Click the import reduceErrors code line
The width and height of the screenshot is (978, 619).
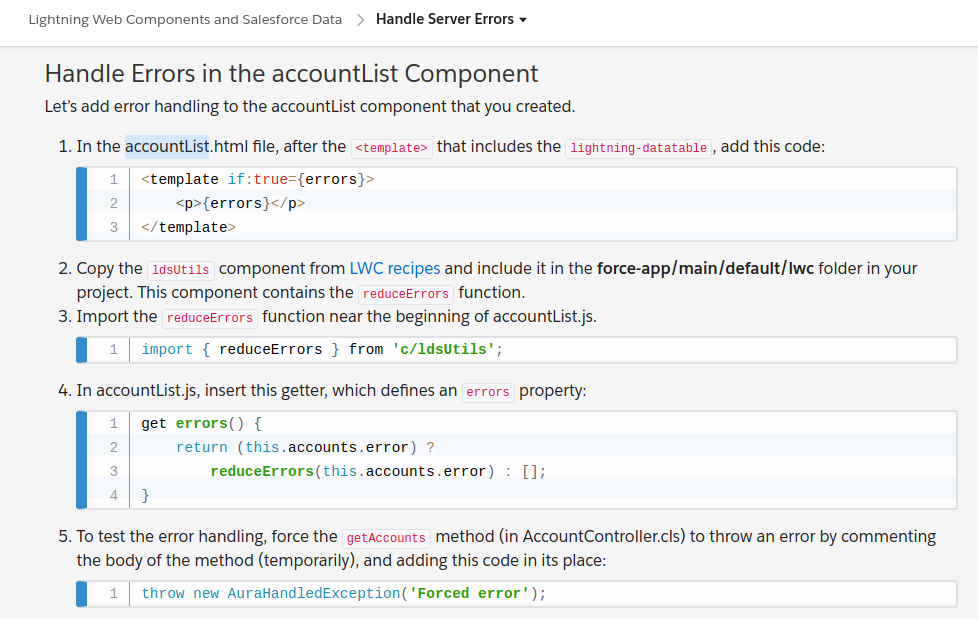pos(322,349)
